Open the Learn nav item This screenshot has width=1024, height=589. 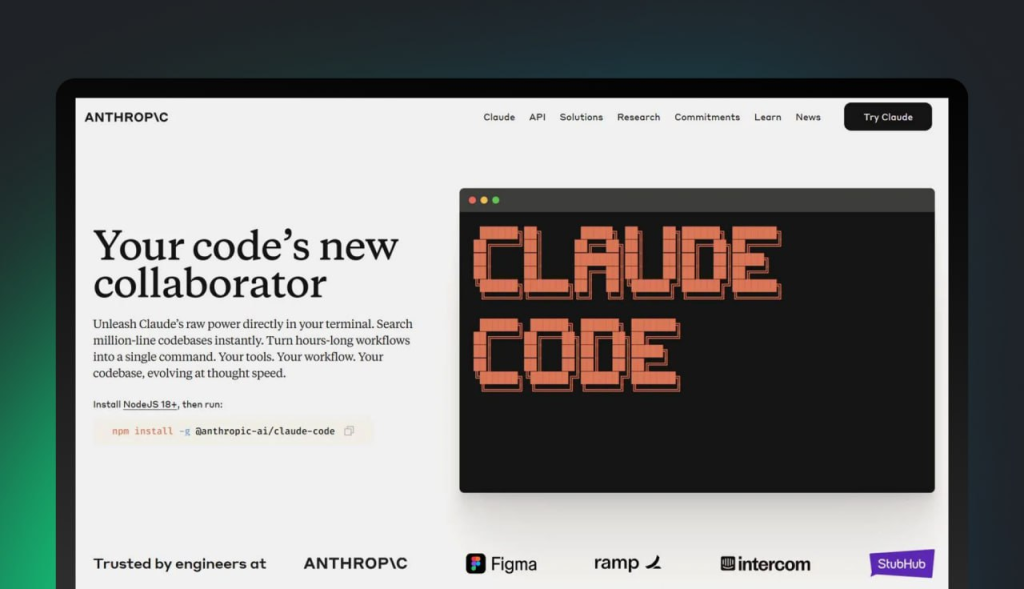767,117
